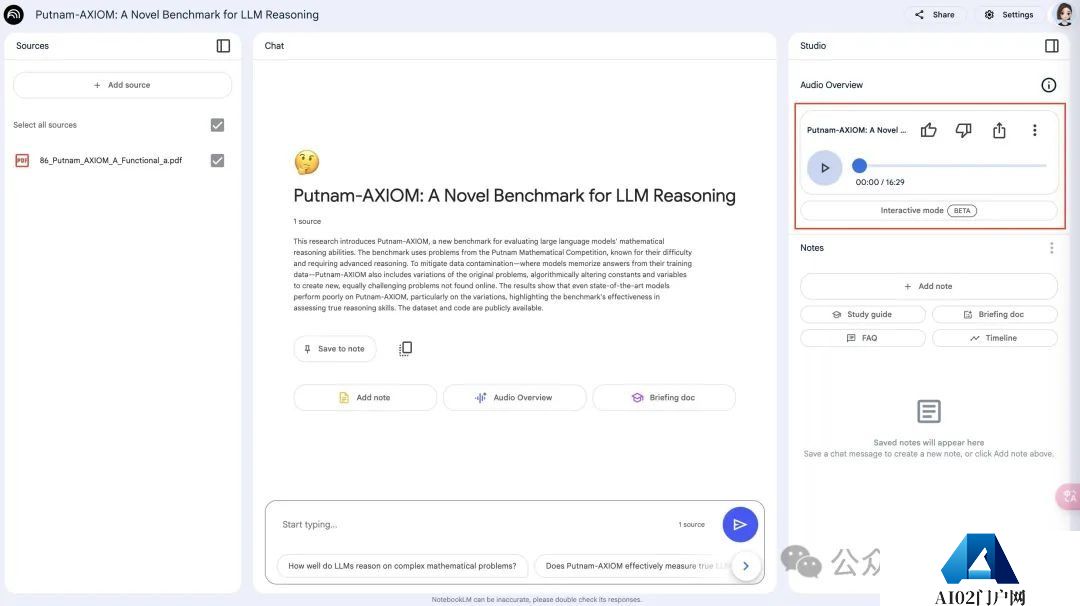The width and height of the screenshot is (1080, 606).
Task: Click the notebook title in the header
Action: click(177, 14)
